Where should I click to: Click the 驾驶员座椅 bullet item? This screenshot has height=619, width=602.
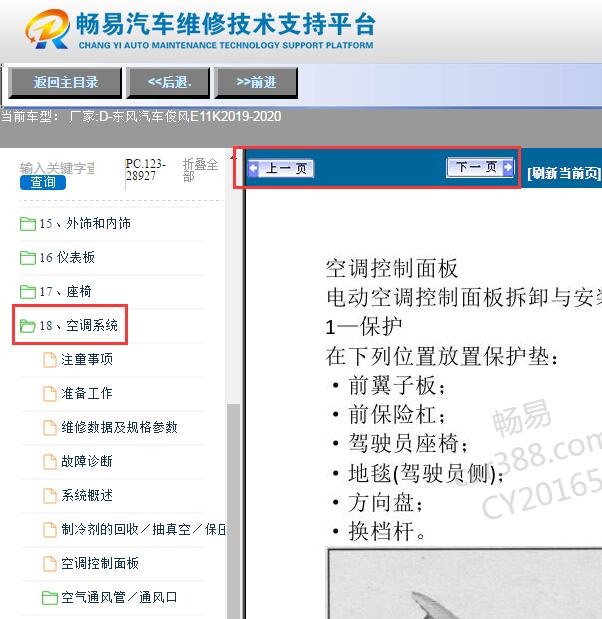(x=408, y=443)
